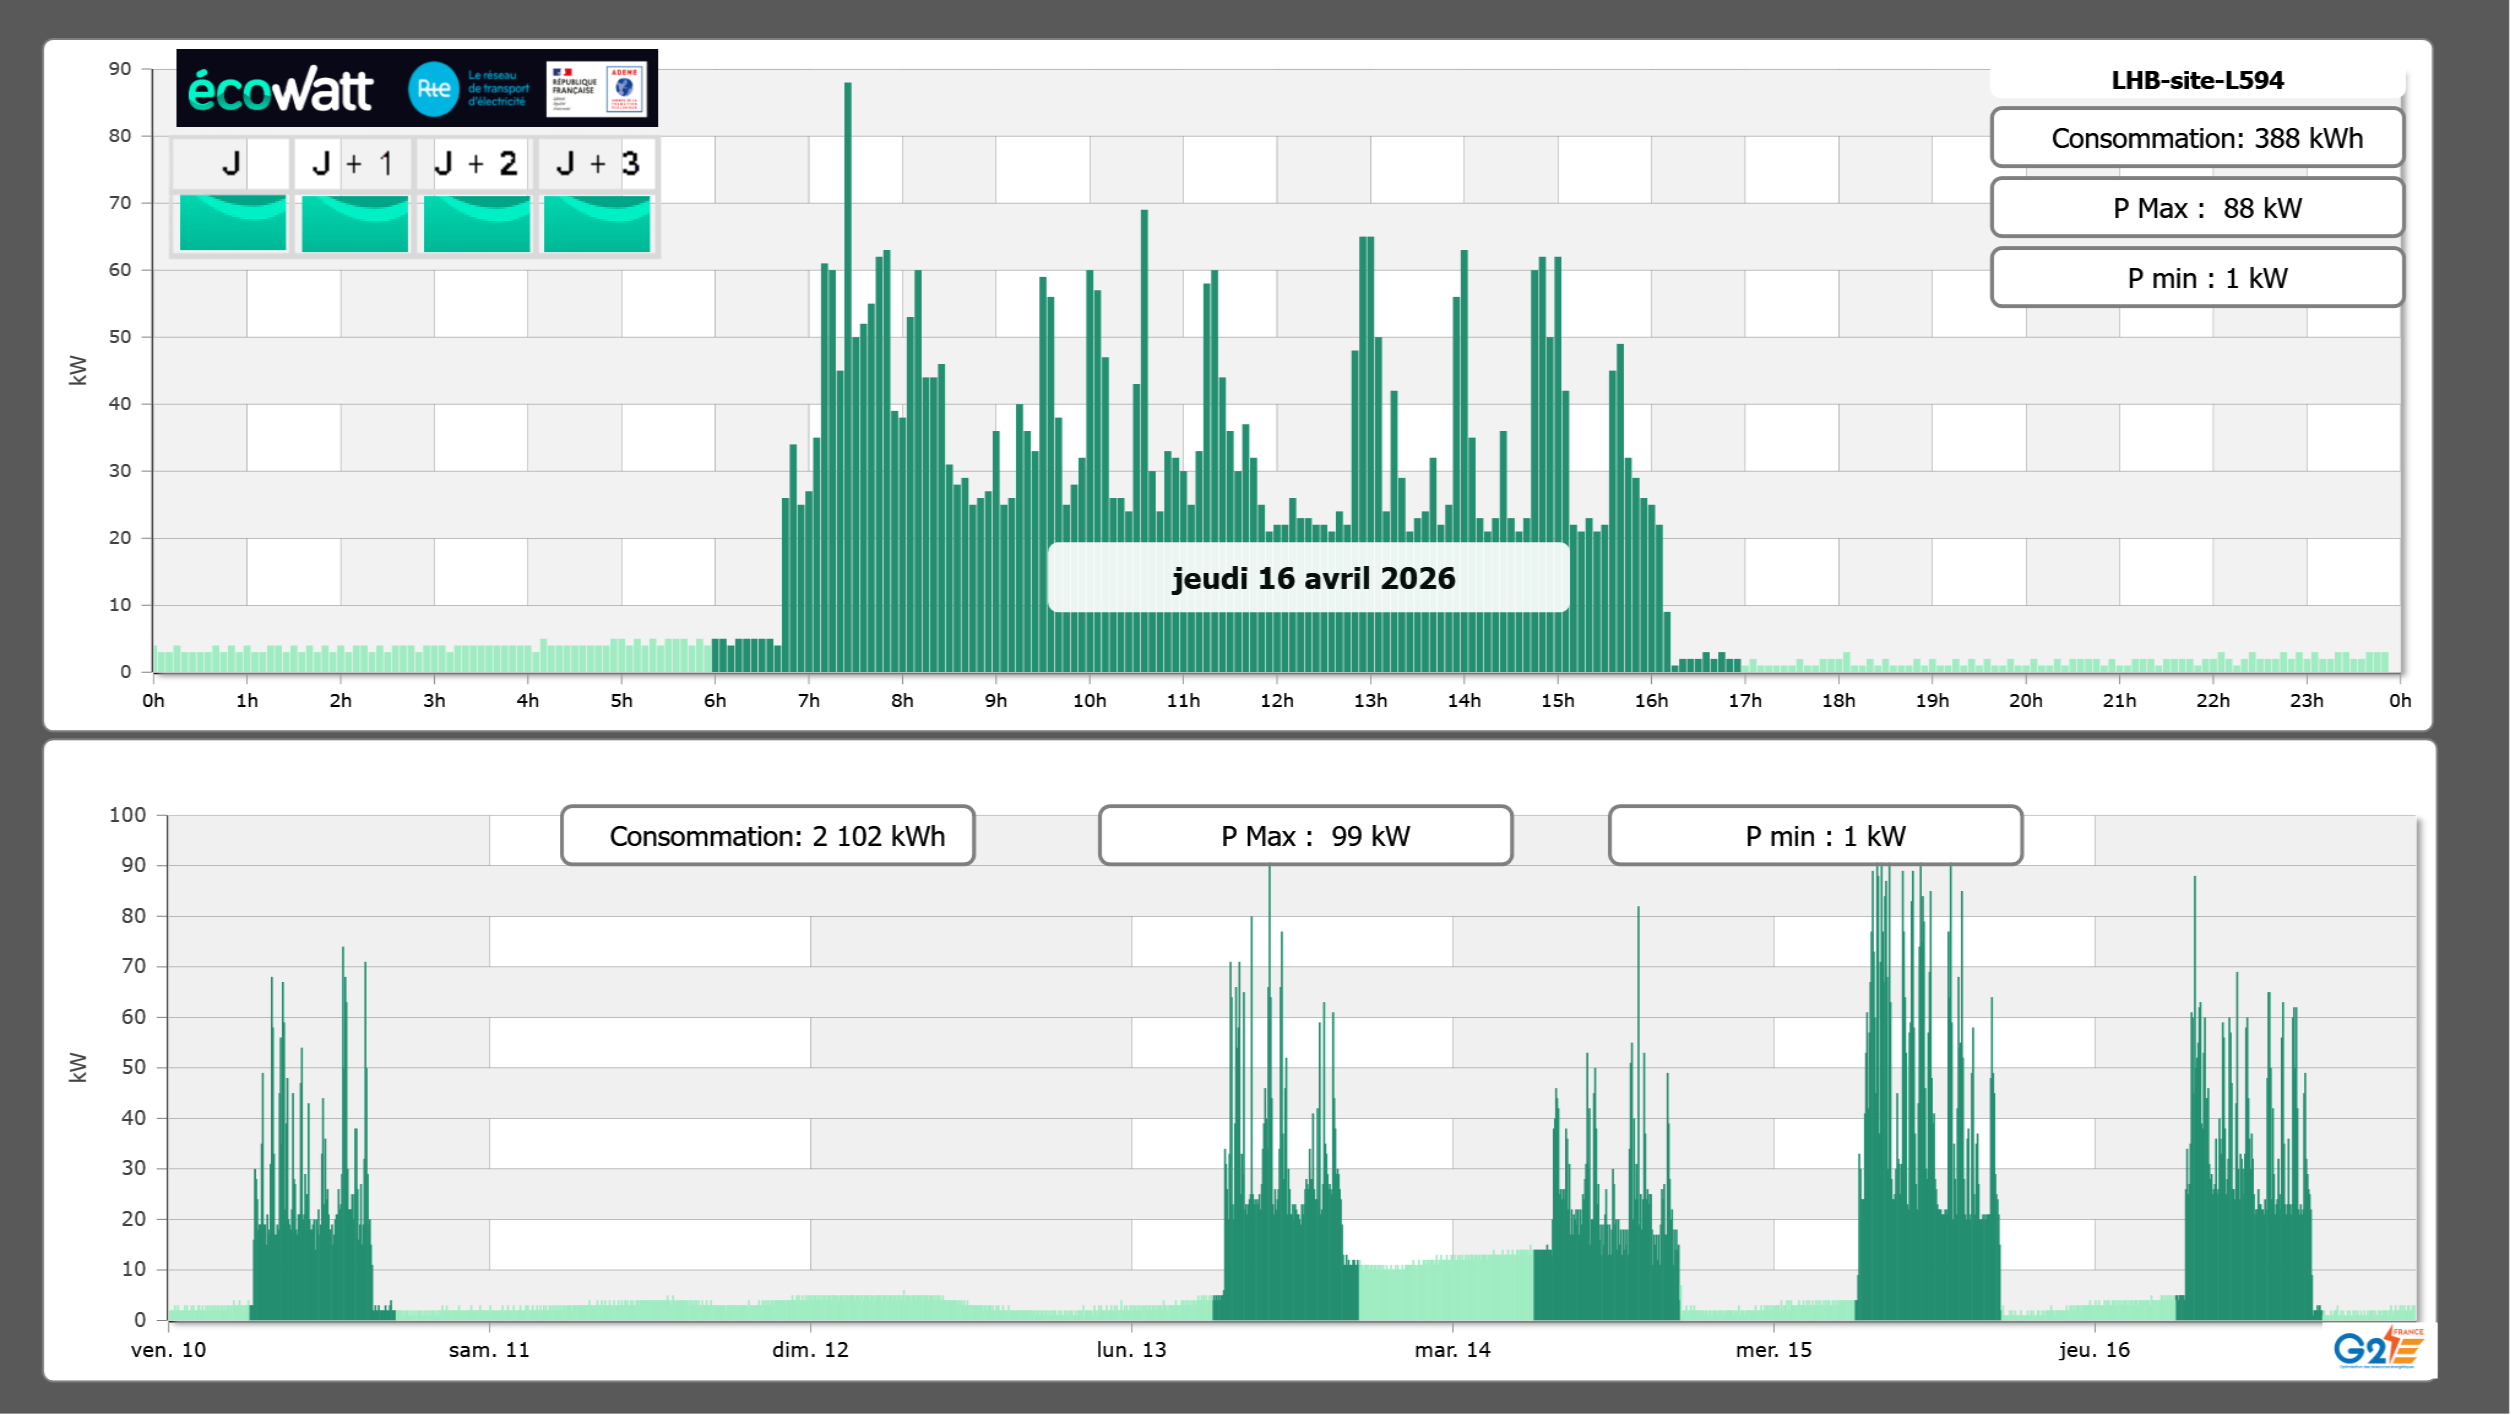Screen dimensions: 2511x1415
Task: Click the green signal under J + 2
Action: pos(477,223)
